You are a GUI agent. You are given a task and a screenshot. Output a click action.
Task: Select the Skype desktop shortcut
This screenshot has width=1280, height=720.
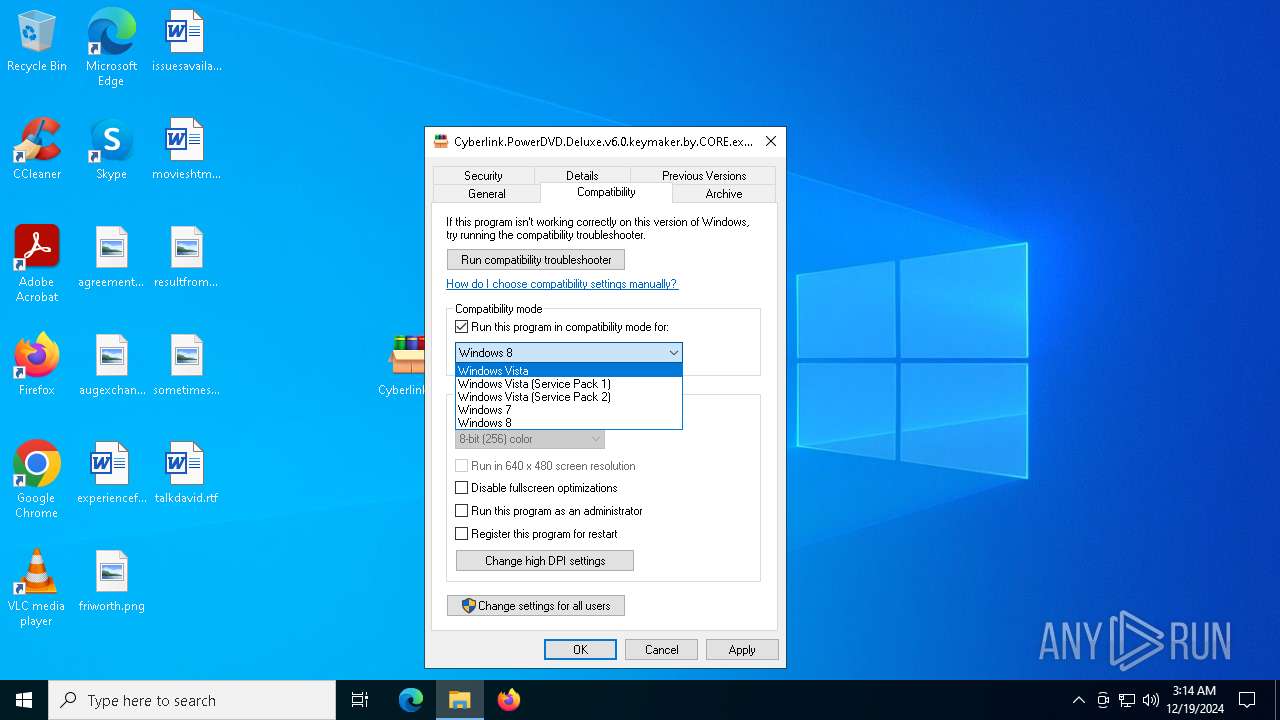click(111, 150)
